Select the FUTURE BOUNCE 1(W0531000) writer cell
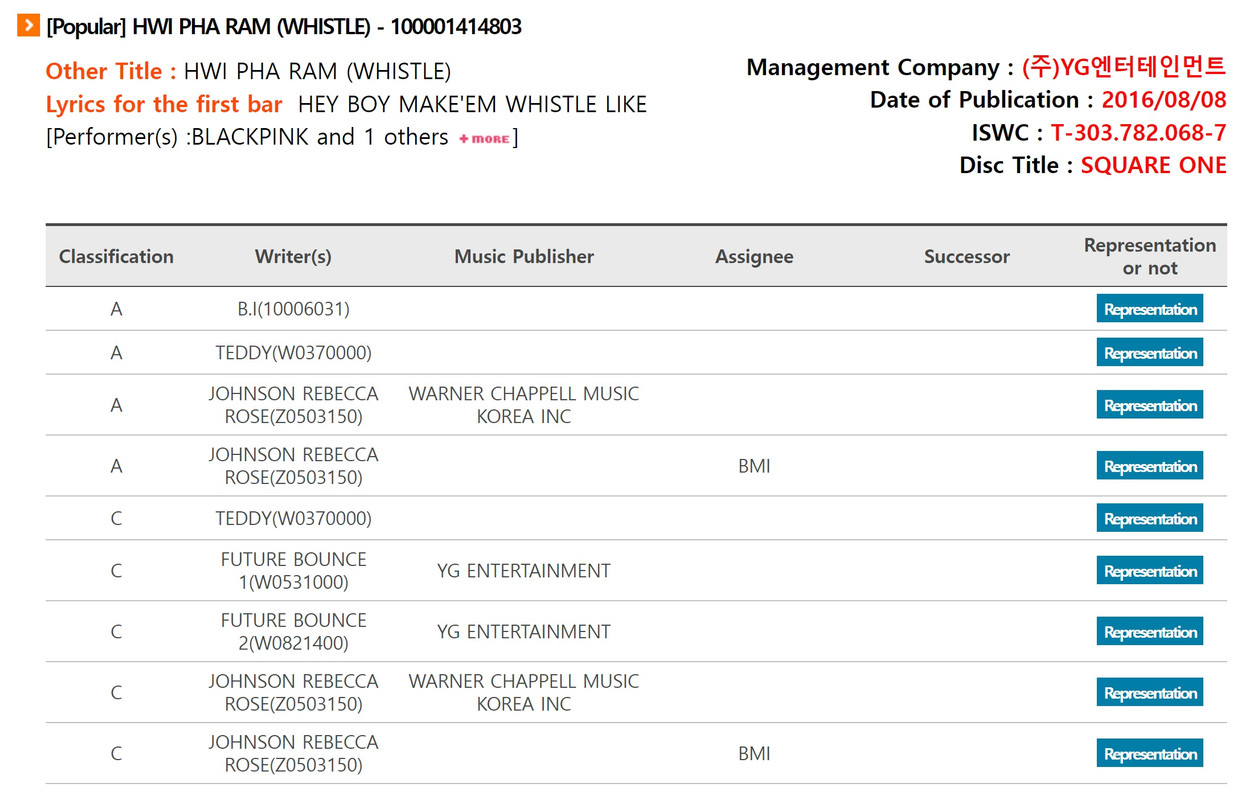This screenshot has height=800, width=1257. click(293, 571)
